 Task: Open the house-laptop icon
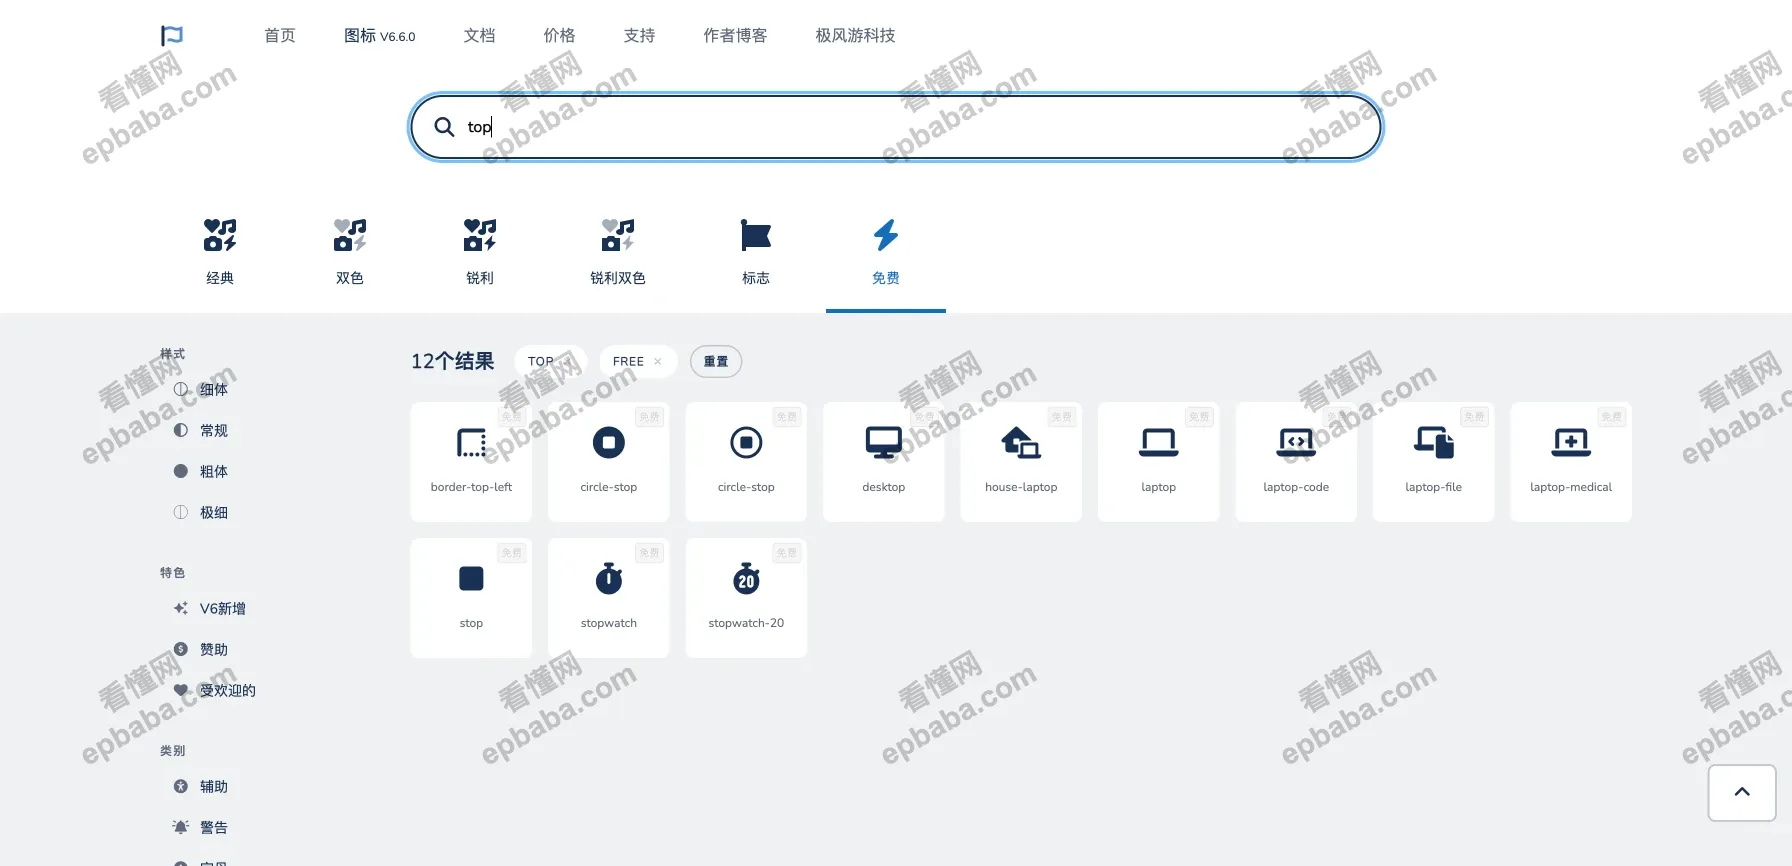tap(1021, 461)
